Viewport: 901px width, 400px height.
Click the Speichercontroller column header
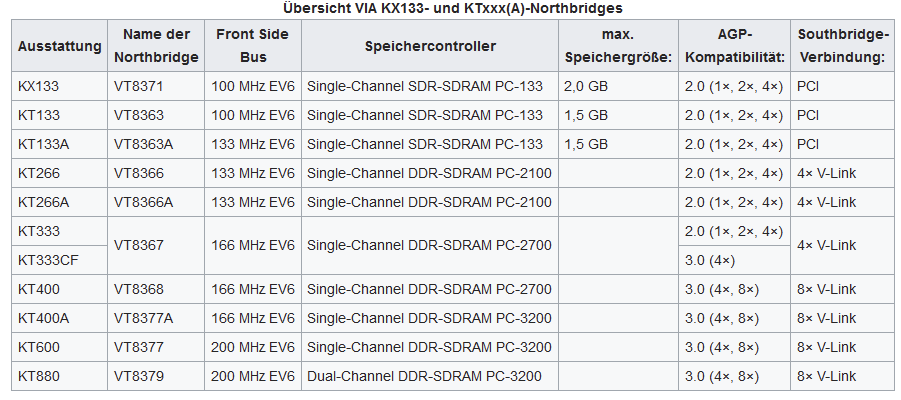[x=430, y=46]
